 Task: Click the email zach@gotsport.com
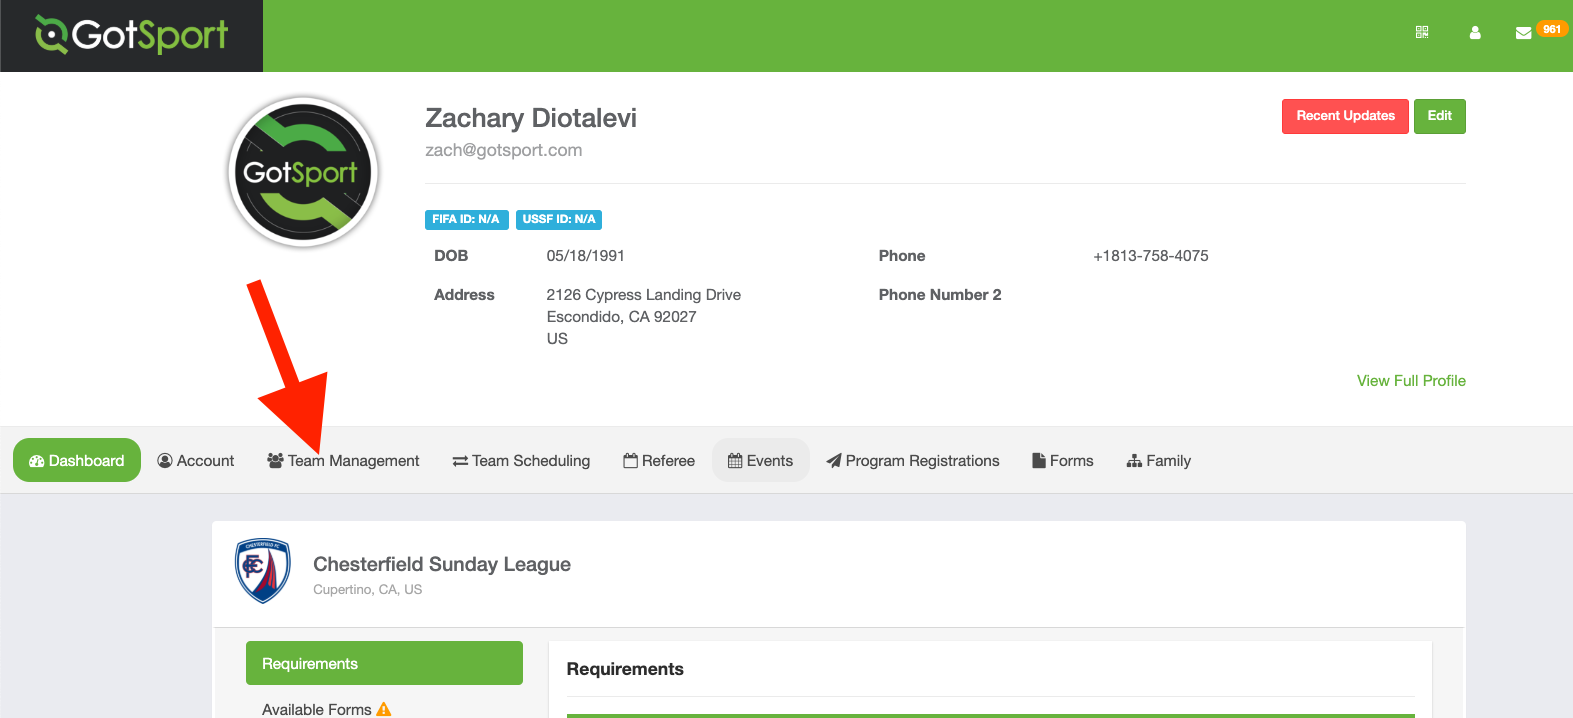coord(503,150)
